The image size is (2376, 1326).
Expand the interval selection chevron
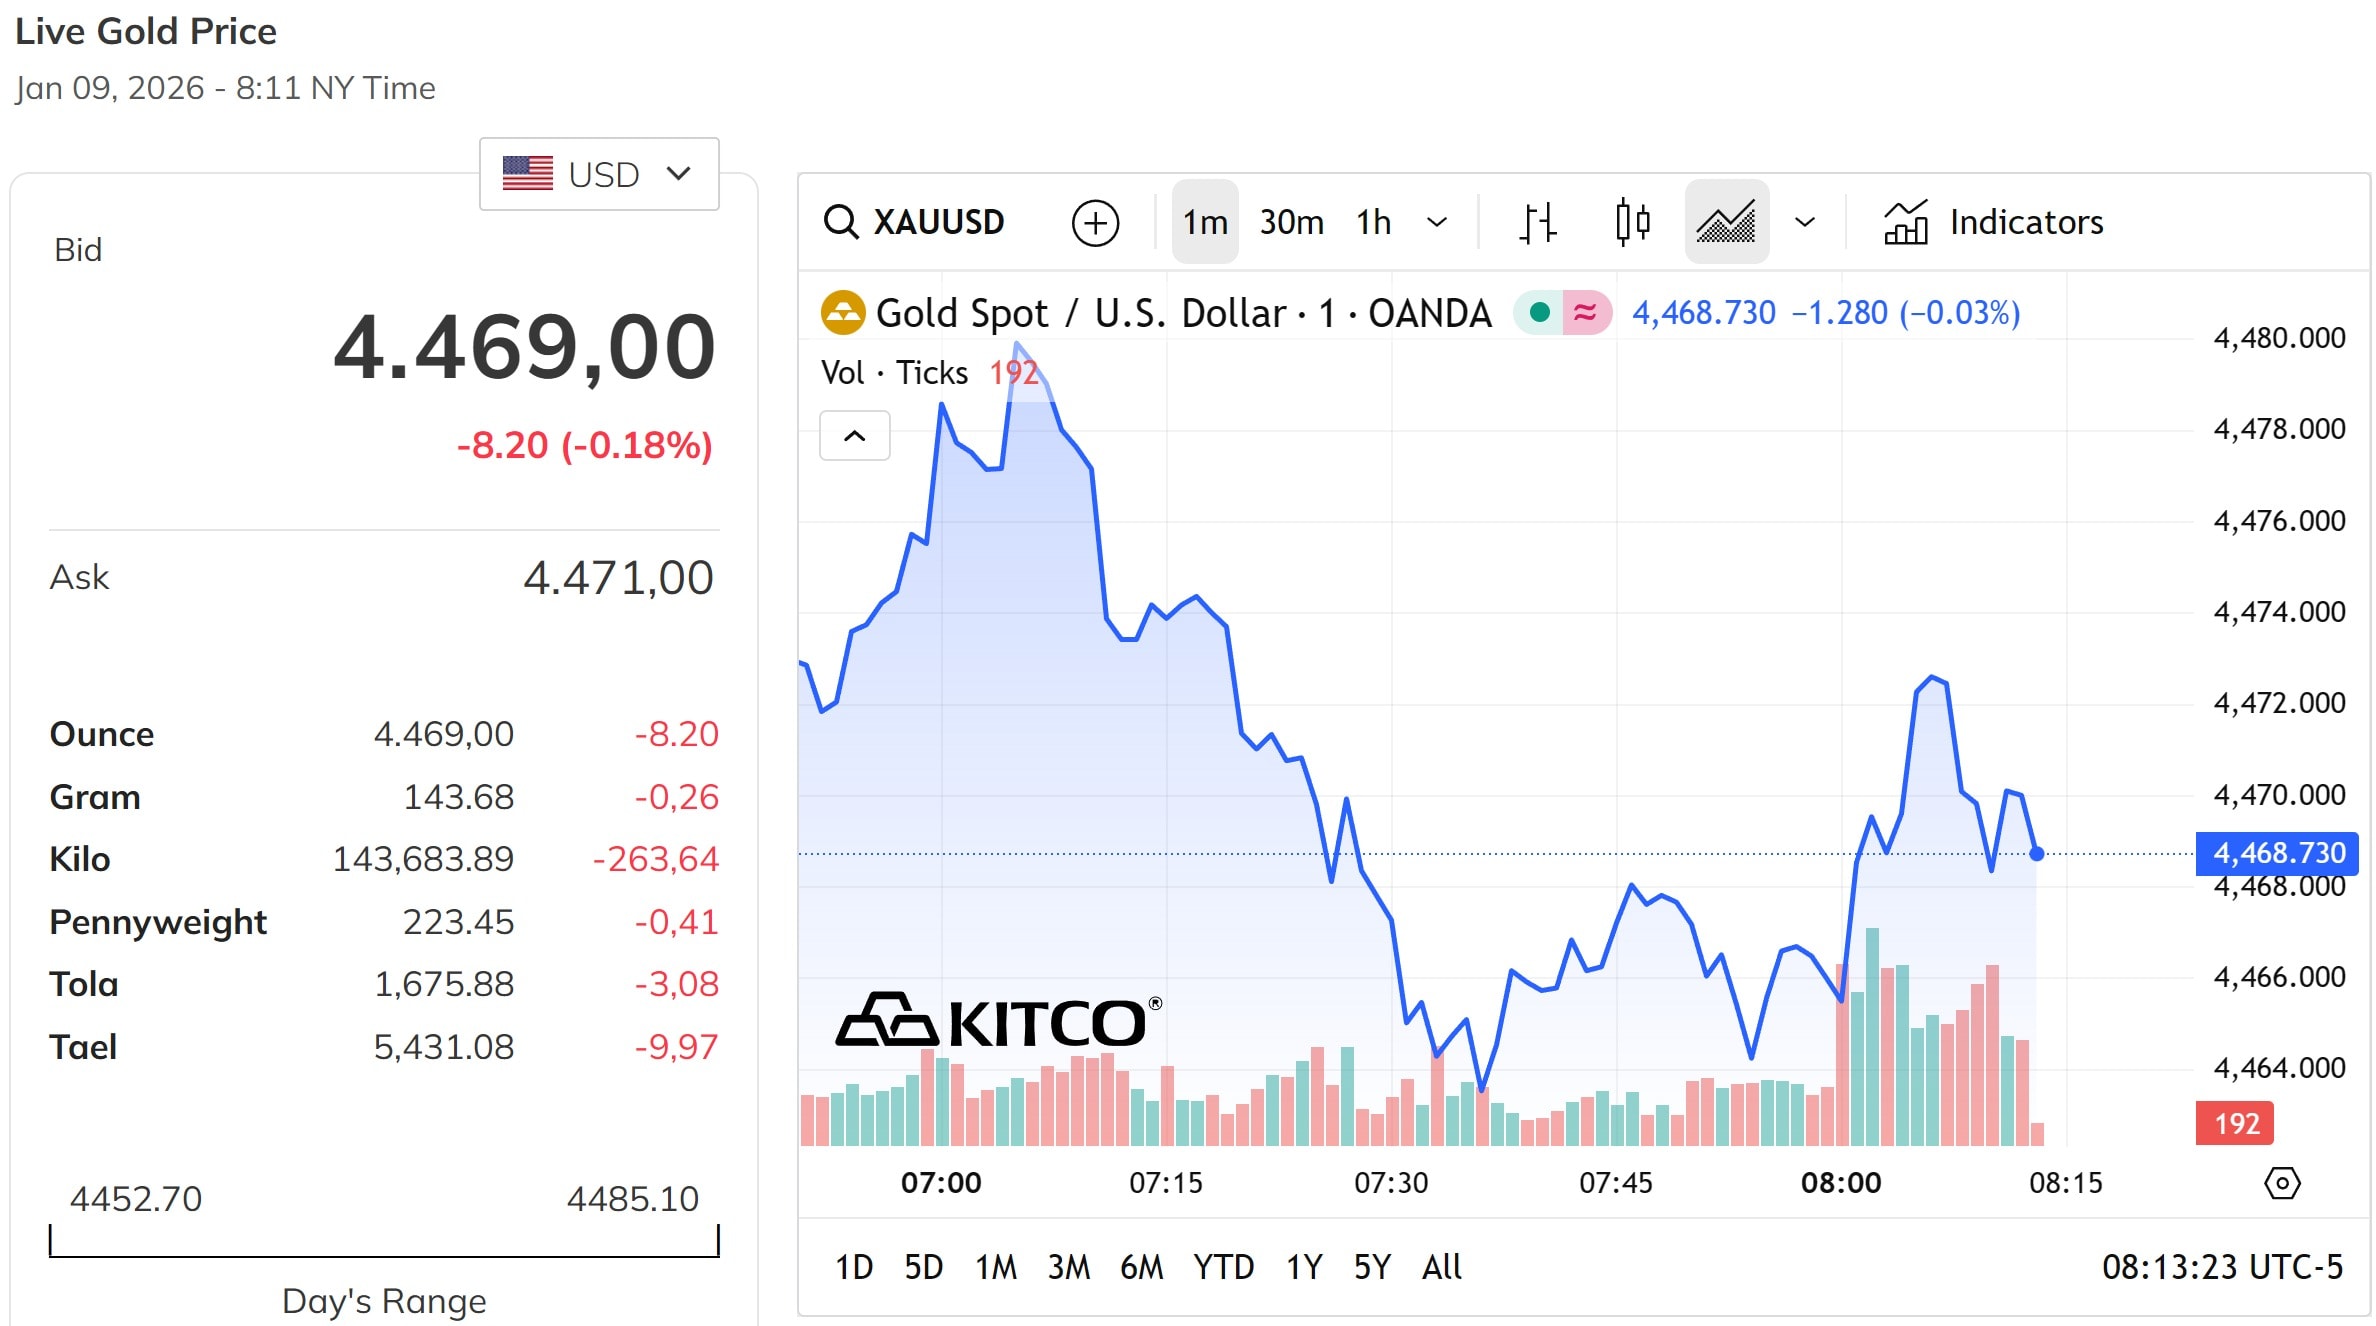pyautogui.click(x=1438, y=221)
